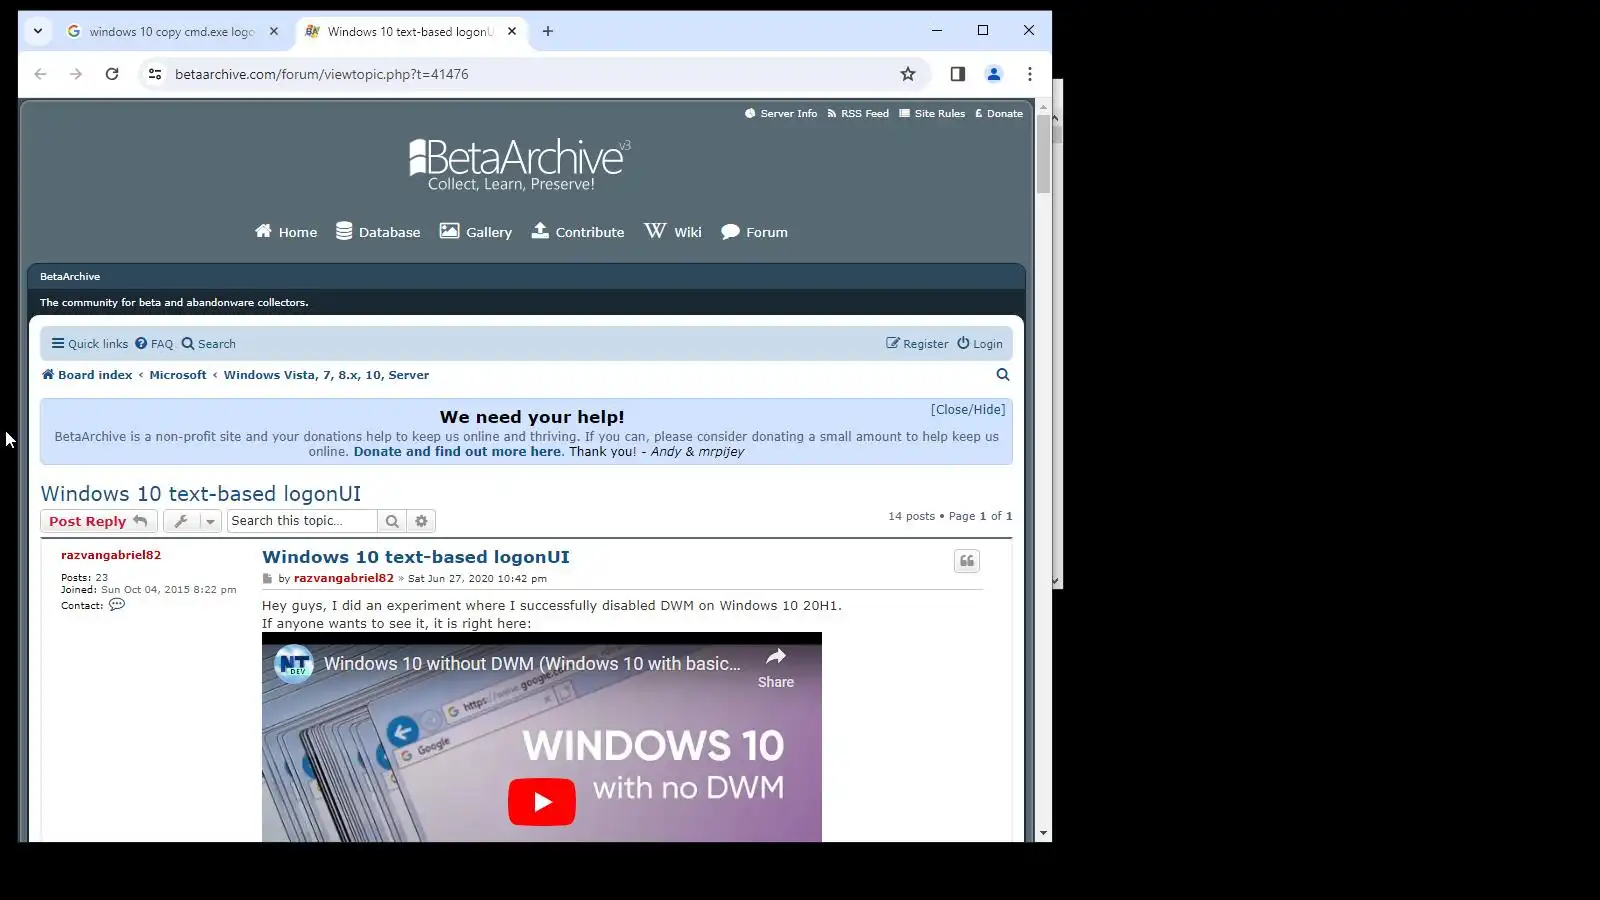Open the RSS Feed link
This screenshot has width=1600, height=900.
point(858,114)
